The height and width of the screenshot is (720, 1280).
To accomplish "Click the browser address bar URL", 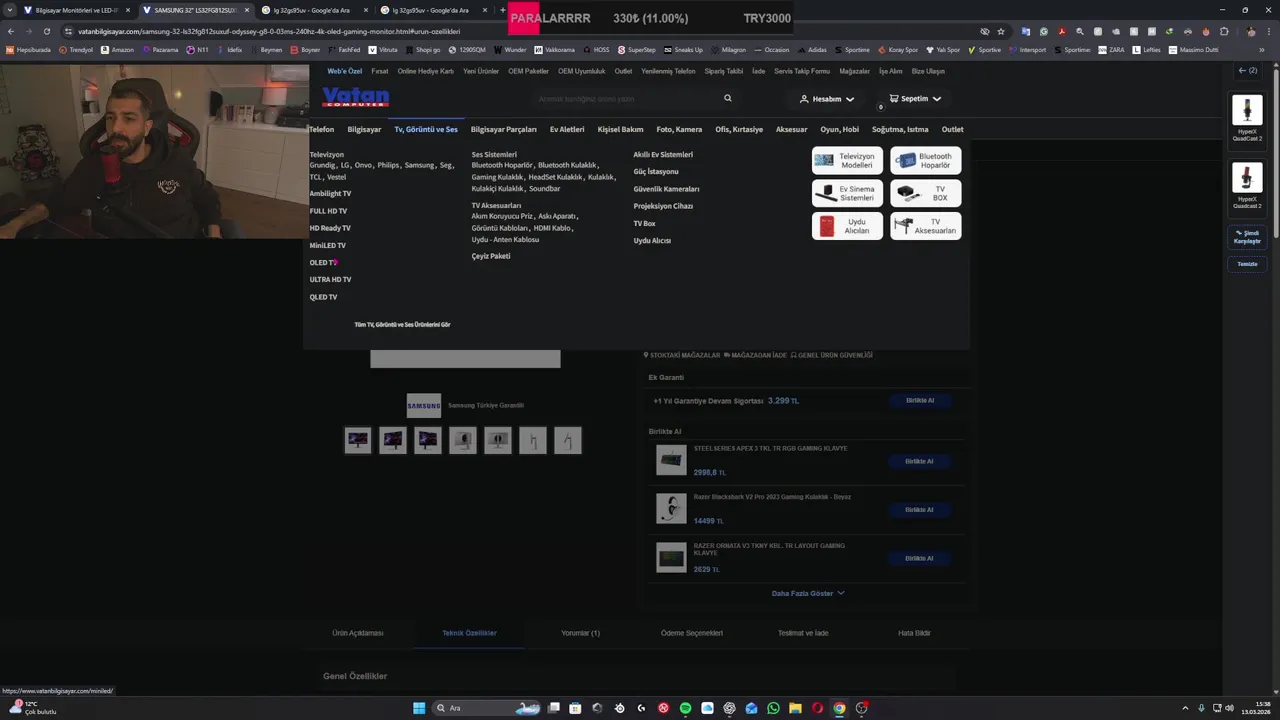I will click(269, 31).
